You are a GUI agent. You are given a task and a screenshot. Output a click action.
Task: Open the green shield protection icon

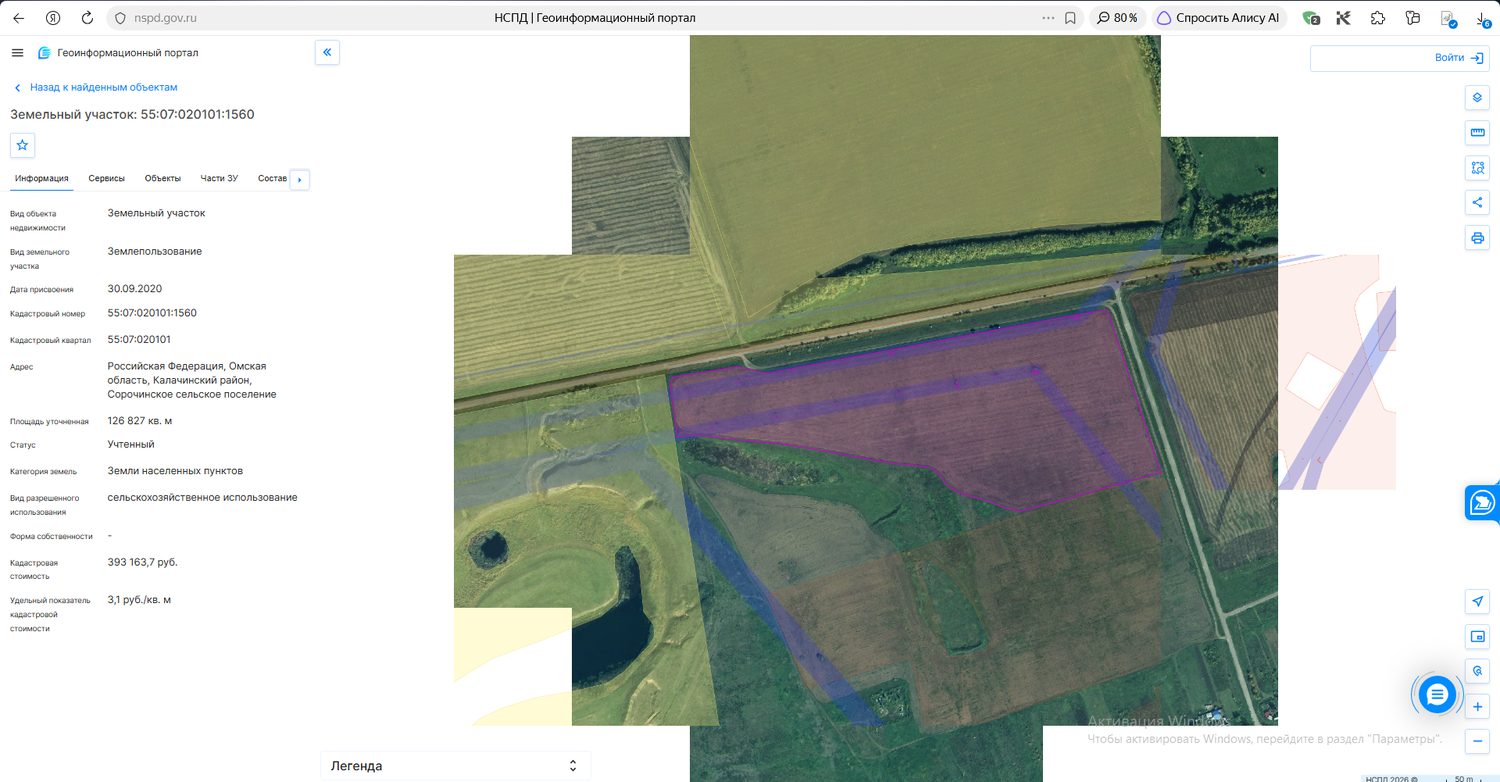(x=1311, y=18)
